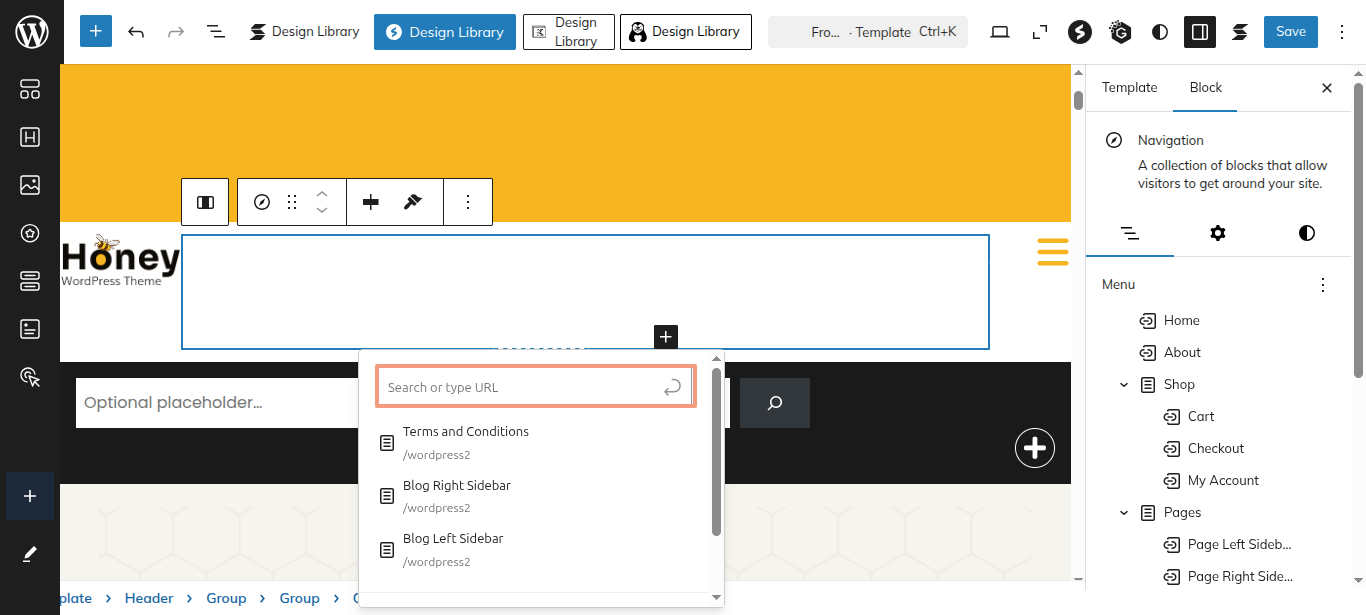
Task: Click the Undo arrow icon
Action: [x=136, y=32]
